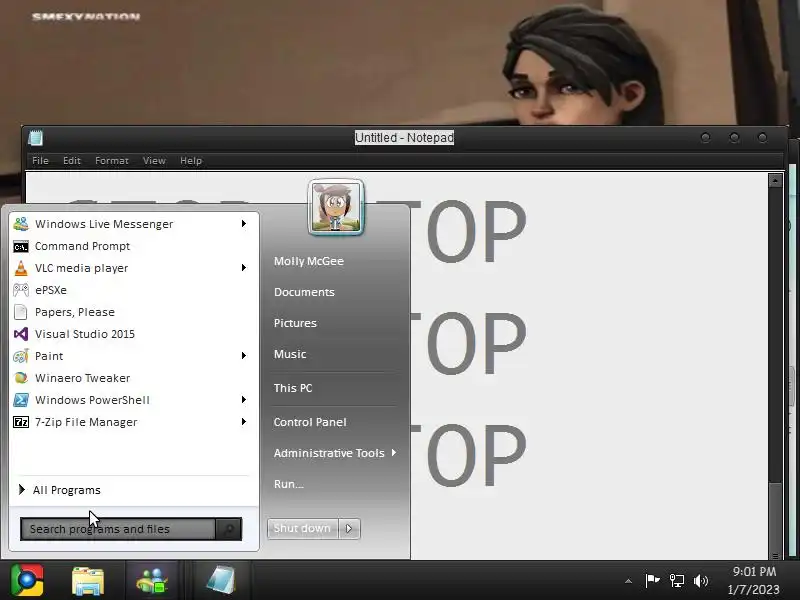Screen dimensions: 800x600
Task: Click the volume speaker tray icon
Action: point(701,581)
